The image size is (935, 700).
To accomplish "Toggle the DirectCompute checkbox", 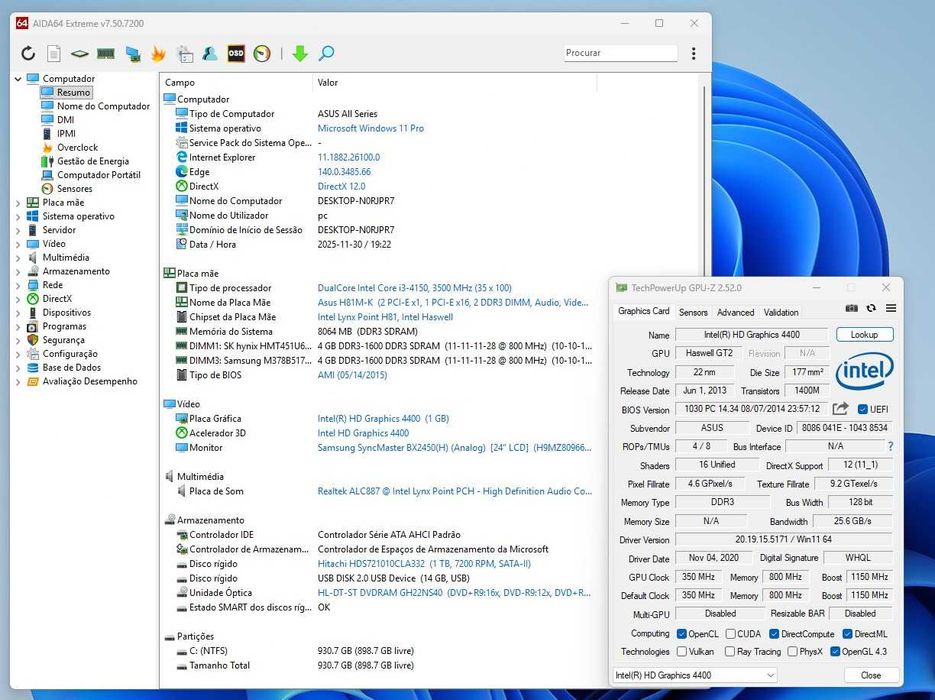I will (774, 634).
